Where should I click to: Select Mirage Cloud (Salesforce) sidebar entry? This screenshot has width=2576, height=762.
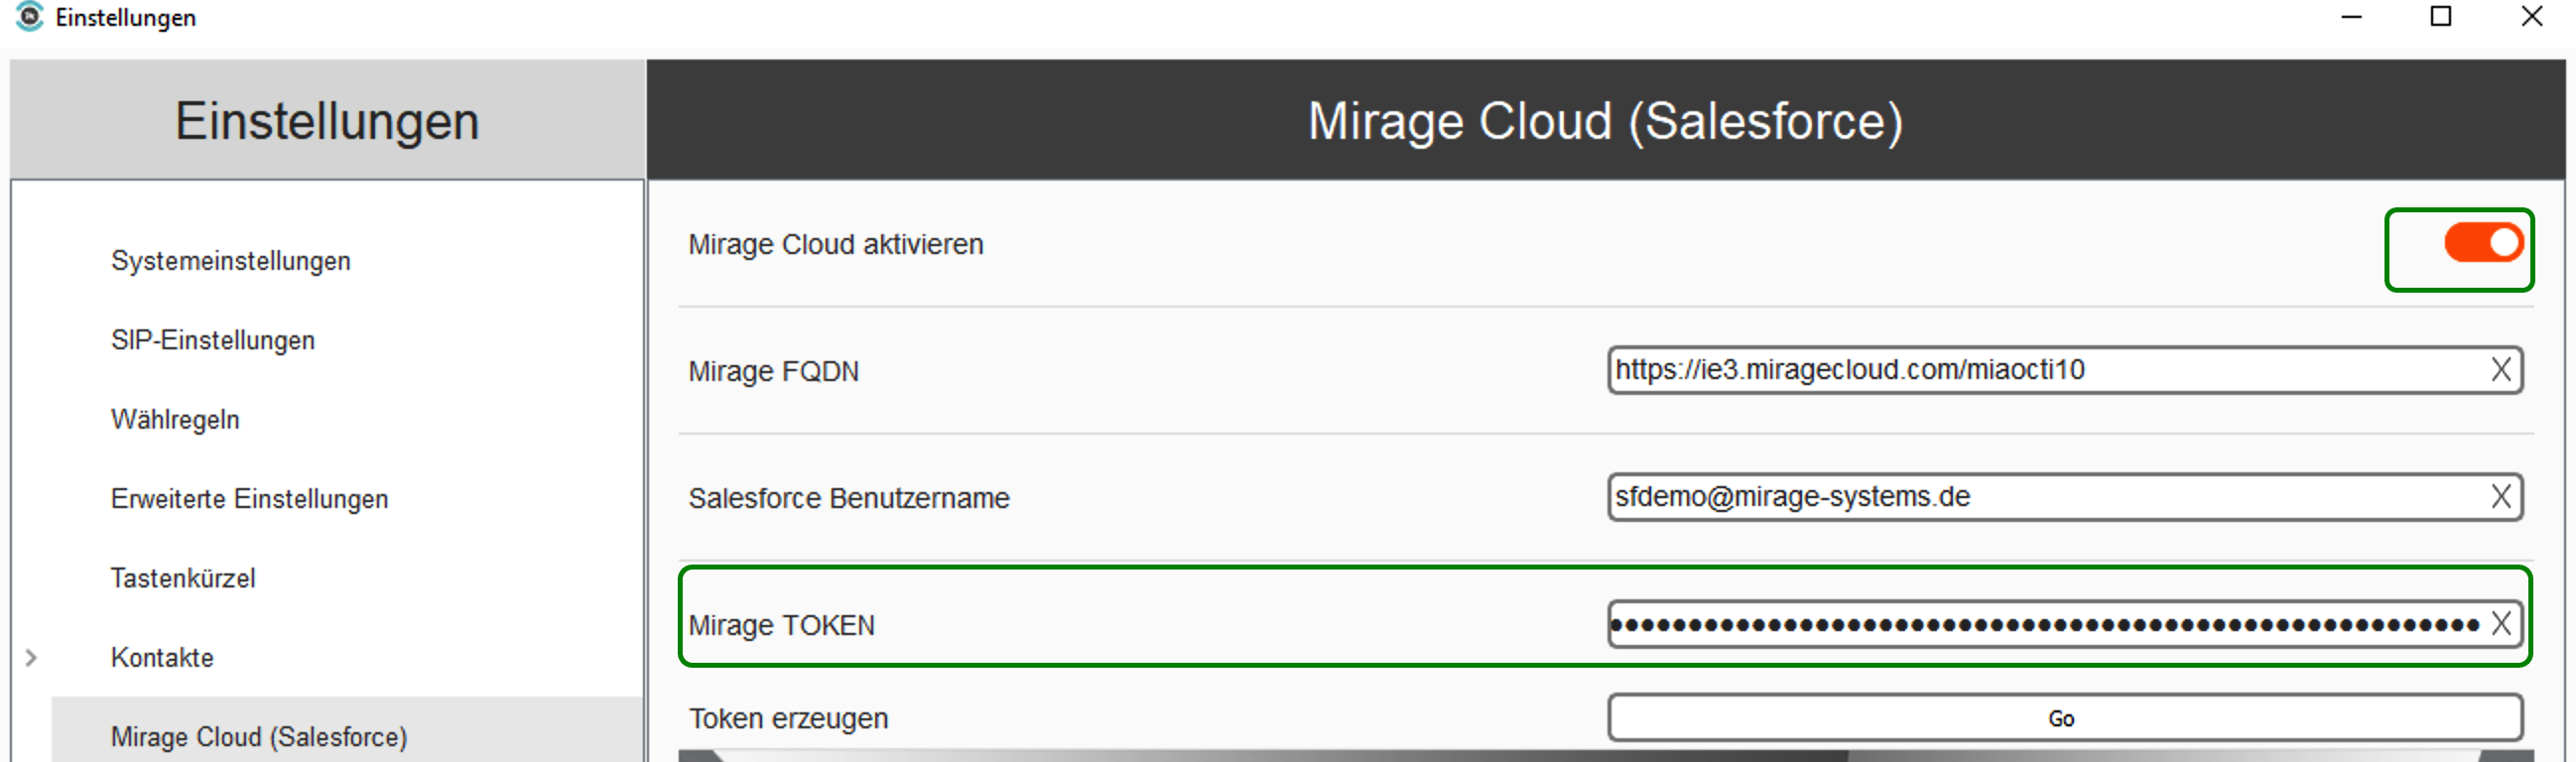point(259,737)
